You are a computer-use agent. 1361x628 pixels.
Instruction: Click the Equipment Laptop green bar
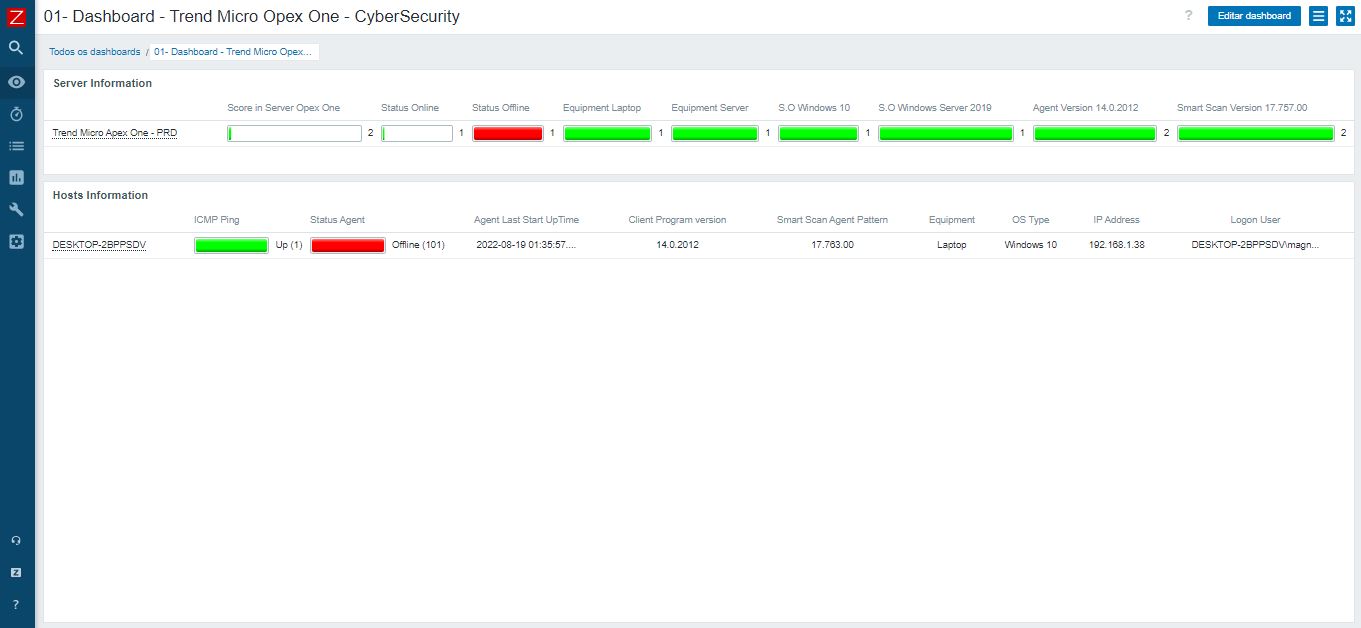607,133
